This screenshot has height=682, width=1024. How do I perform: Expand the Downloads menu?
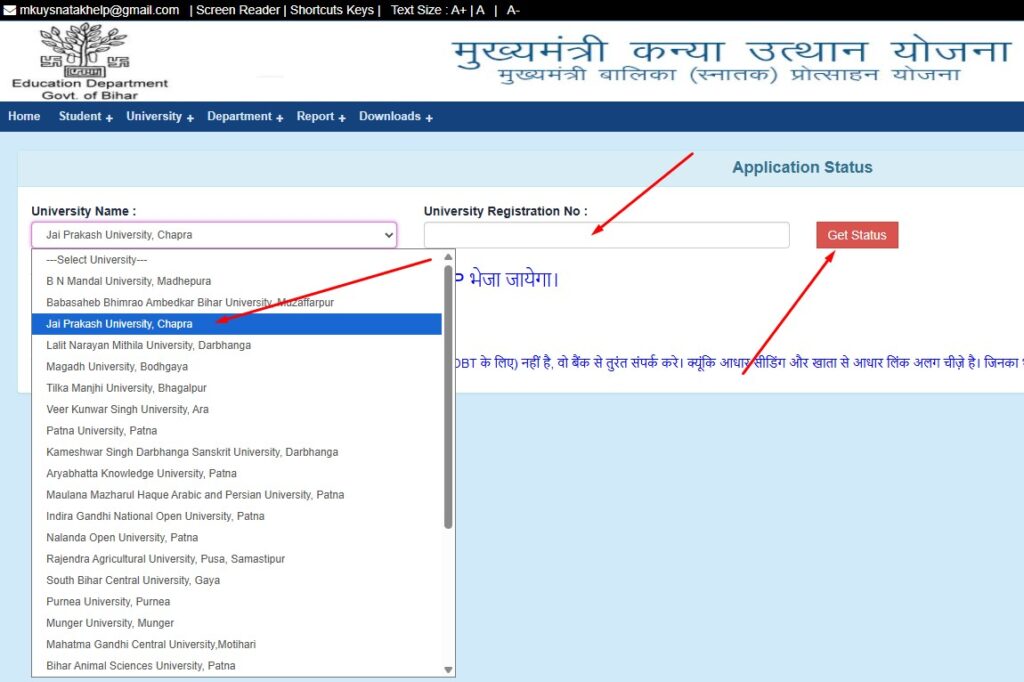point(395,117)
